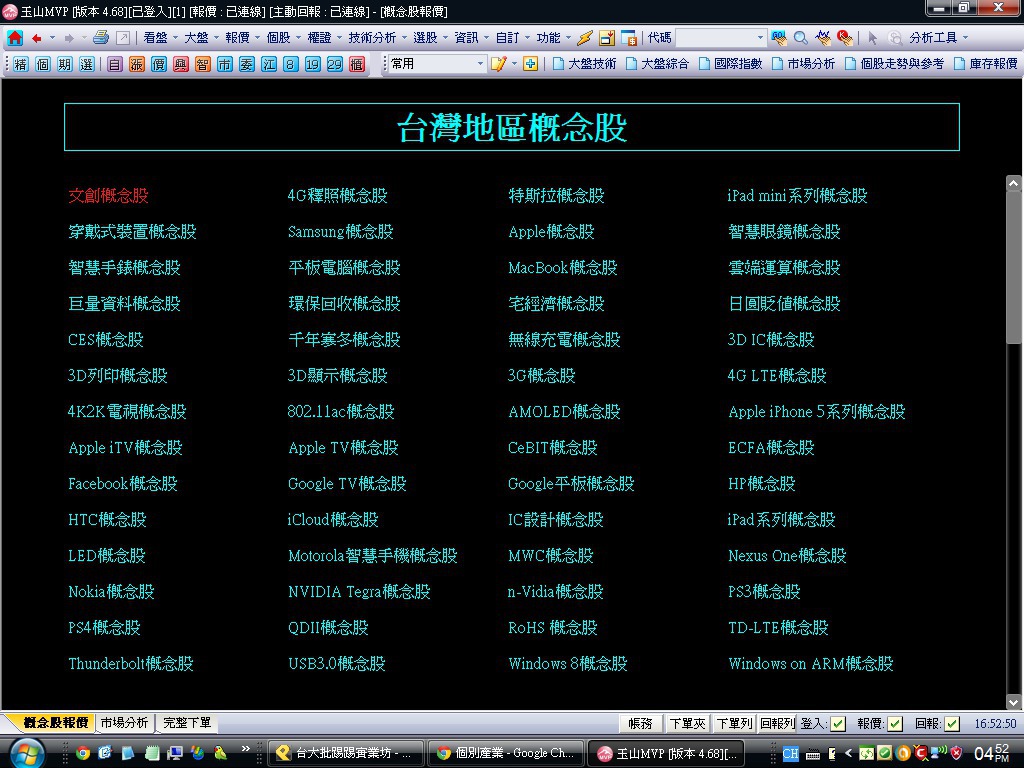The height and width of the screenshot is (768, 1024).
Task: Open the 國際指數 page shortcut
Action: pyautogui.click(x=730, y=64)
